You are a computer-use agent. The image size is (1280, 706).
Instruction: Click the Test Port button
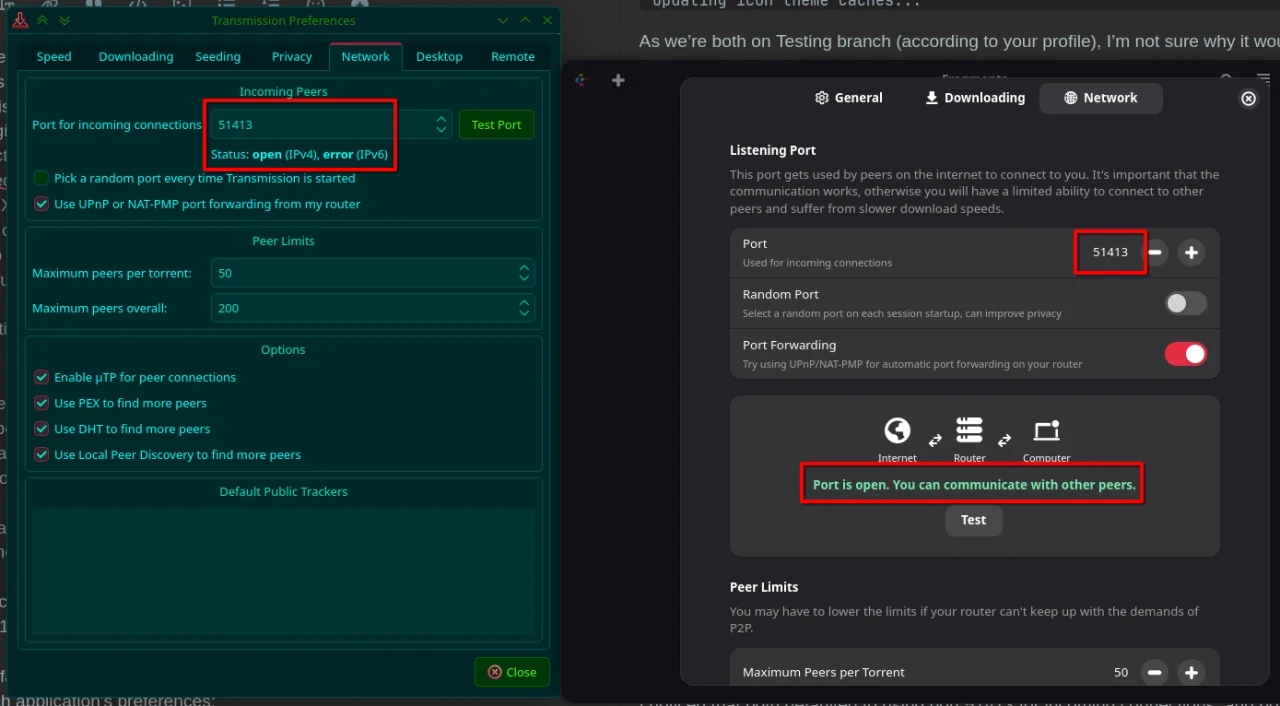tap(496, 125)
